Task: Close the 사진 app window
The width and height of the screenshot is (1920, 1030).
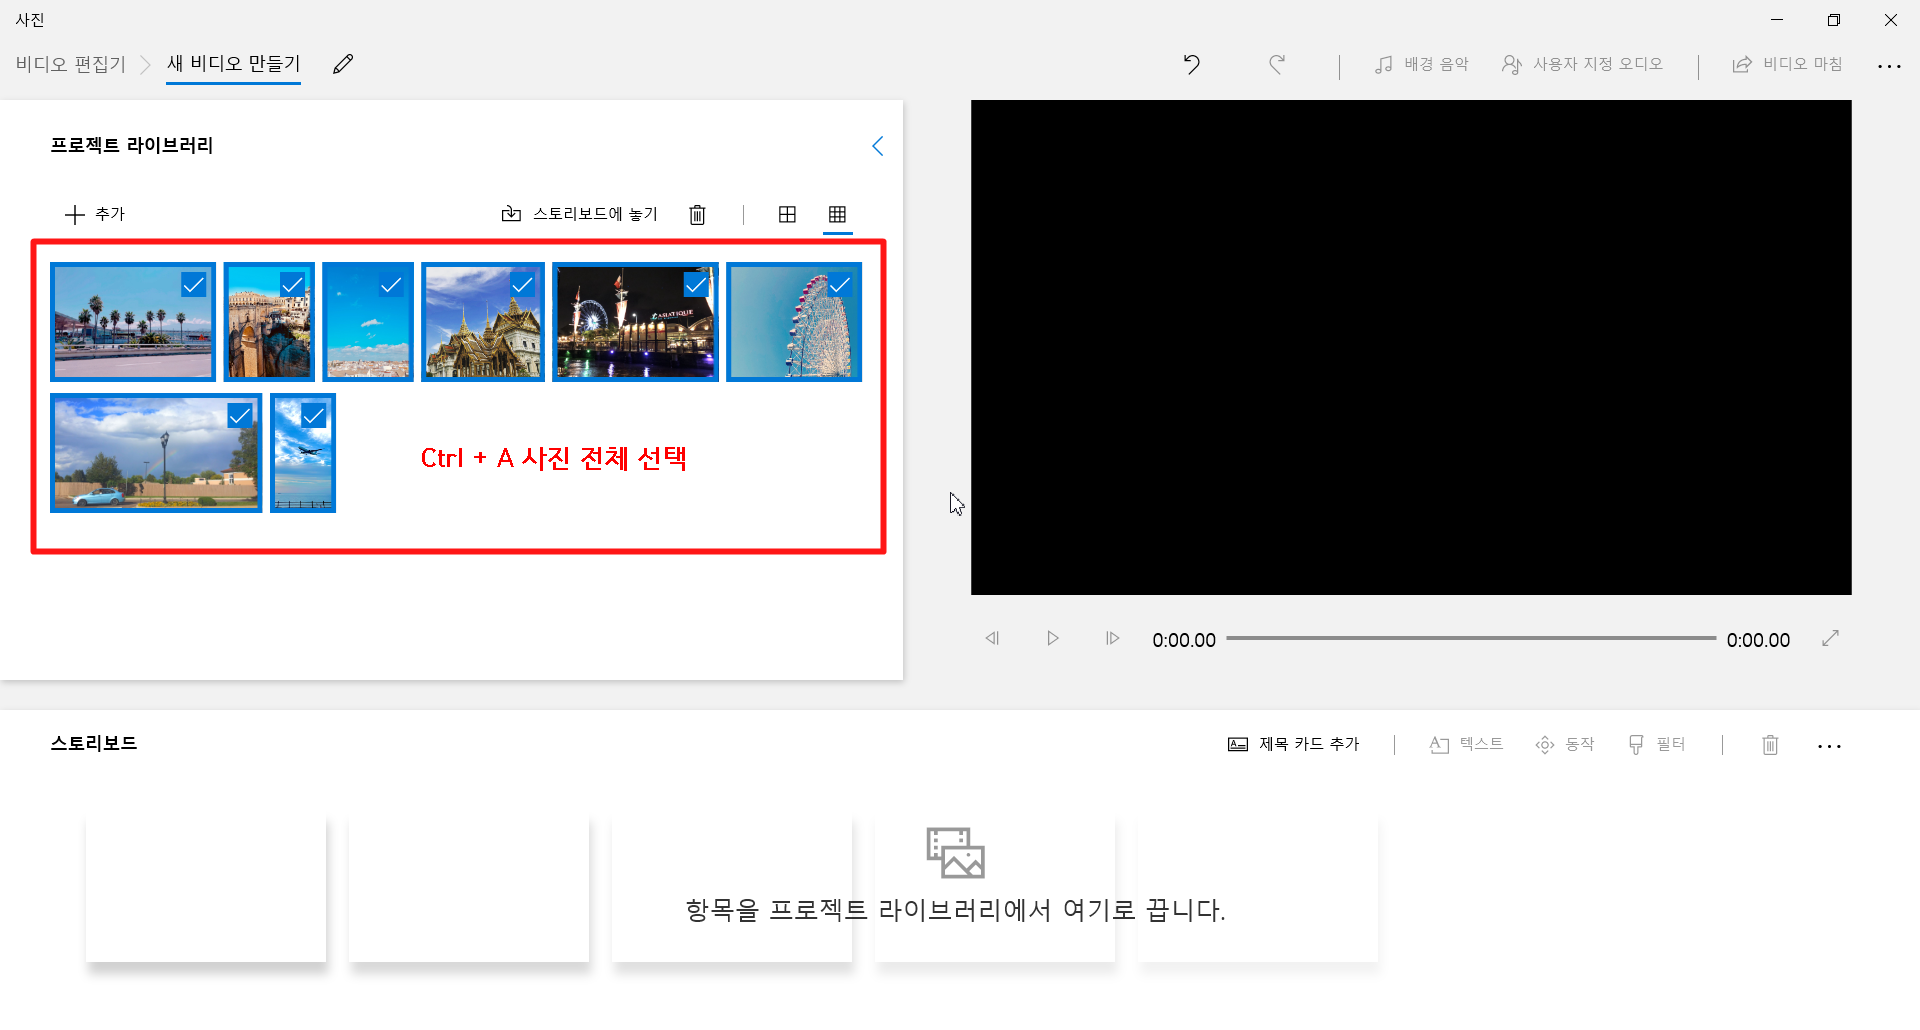Action: 1890,20
